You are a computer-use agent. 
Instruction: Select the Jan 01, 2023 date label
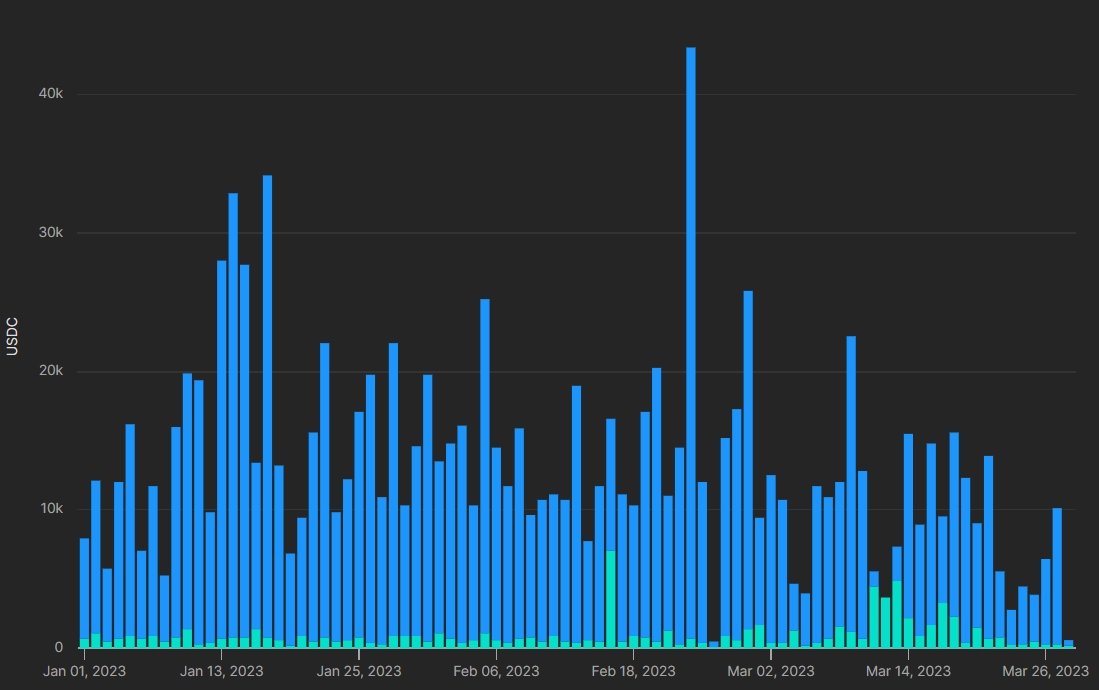tap(85, 670)
